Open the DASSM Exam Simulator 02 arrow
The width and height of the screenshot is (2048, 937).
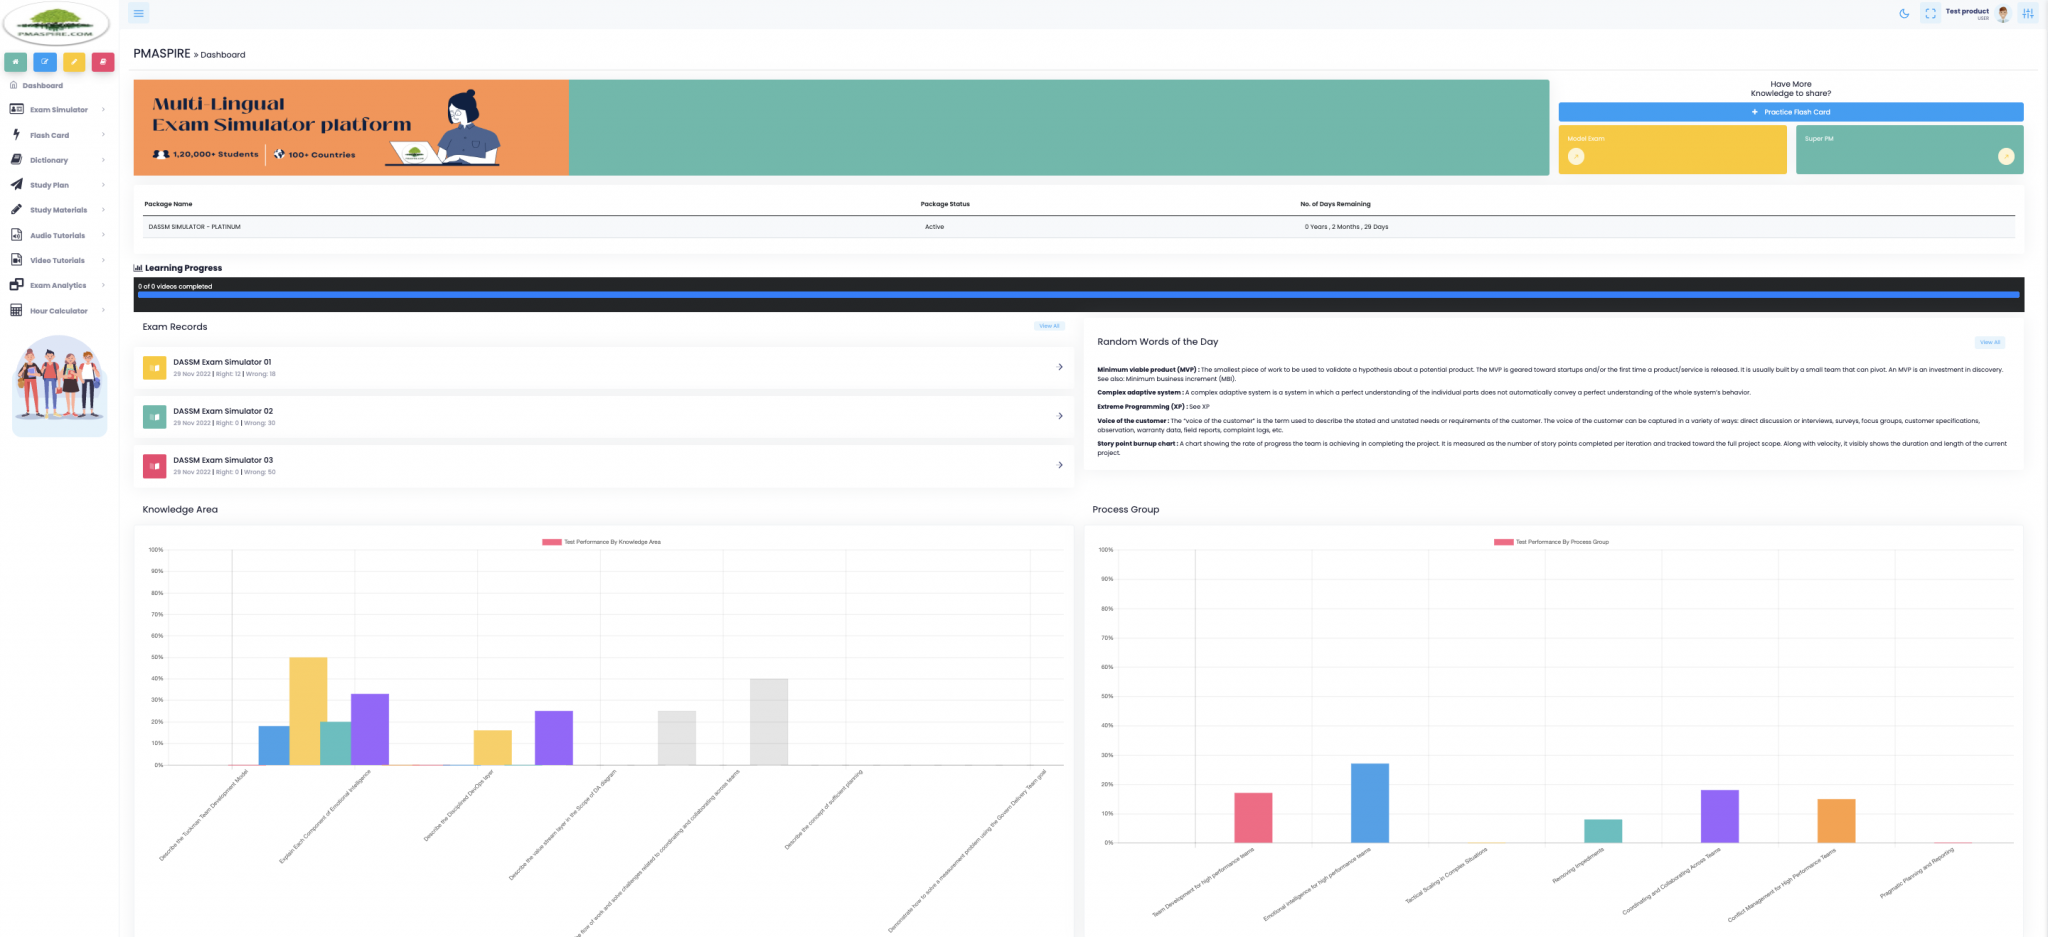(x=1060, y=416)
